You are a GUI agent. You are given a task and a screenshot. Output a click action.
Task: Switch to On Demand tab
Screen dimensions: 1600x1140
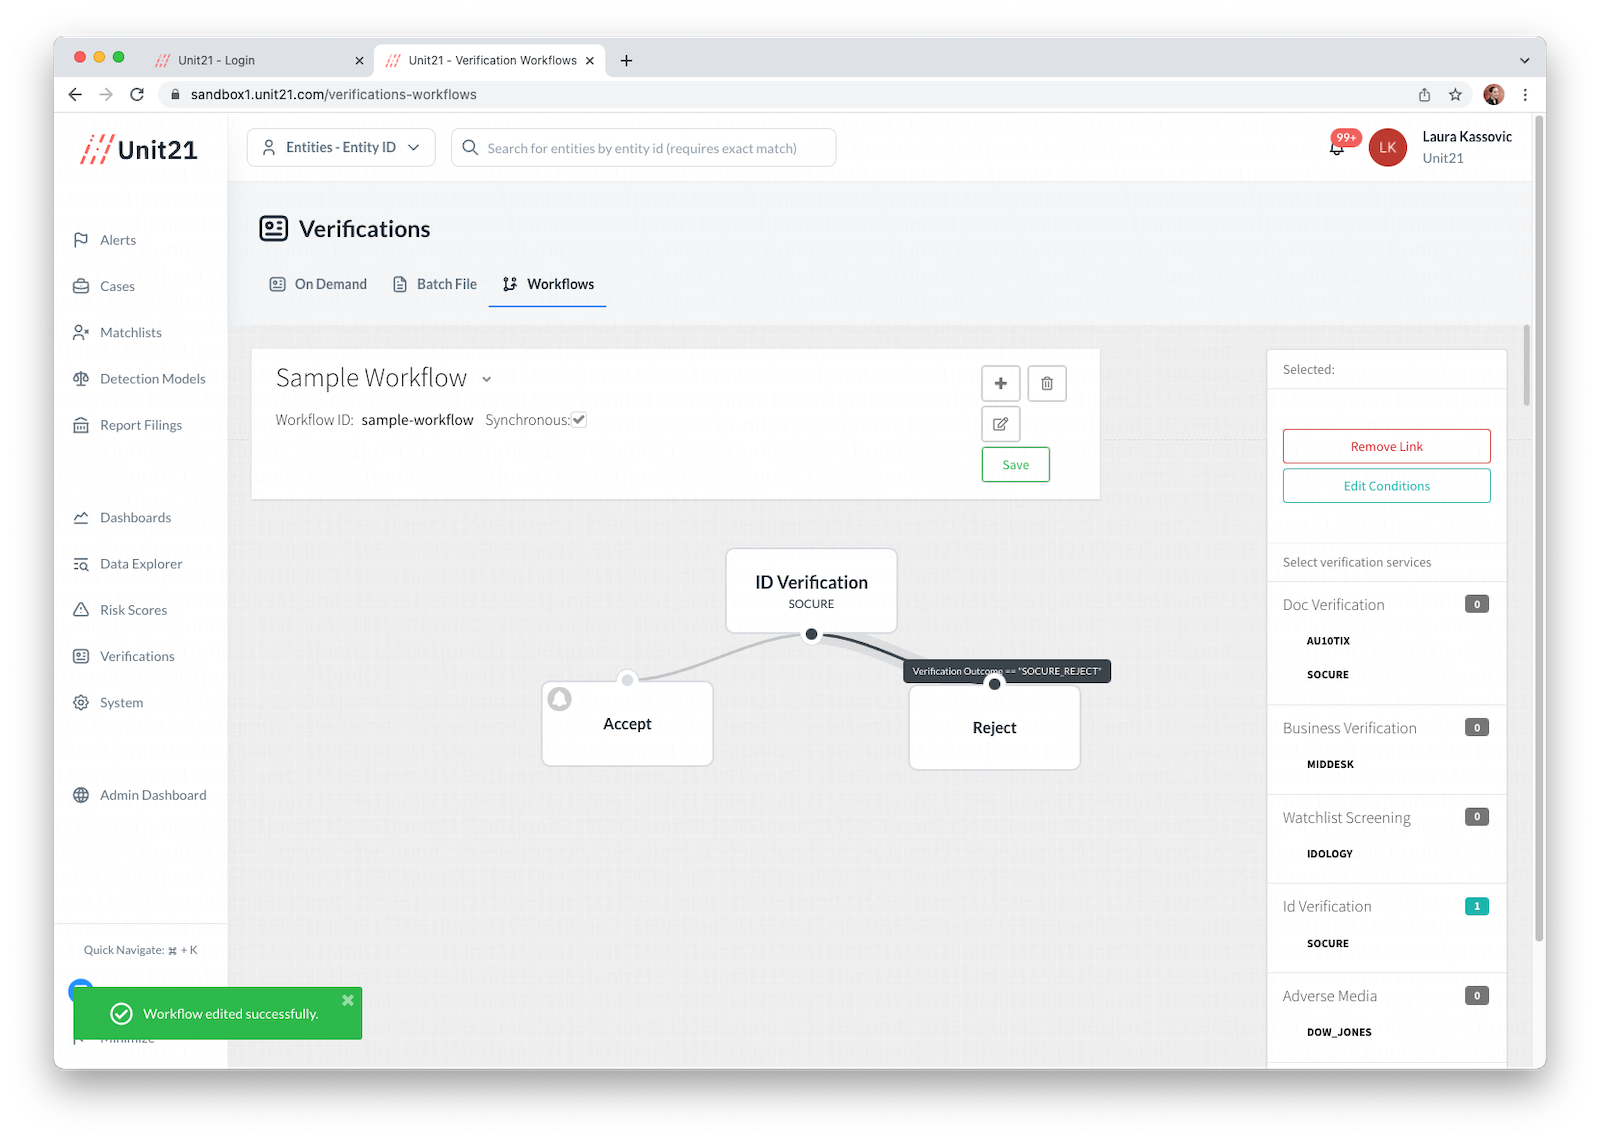coord(318,284)
